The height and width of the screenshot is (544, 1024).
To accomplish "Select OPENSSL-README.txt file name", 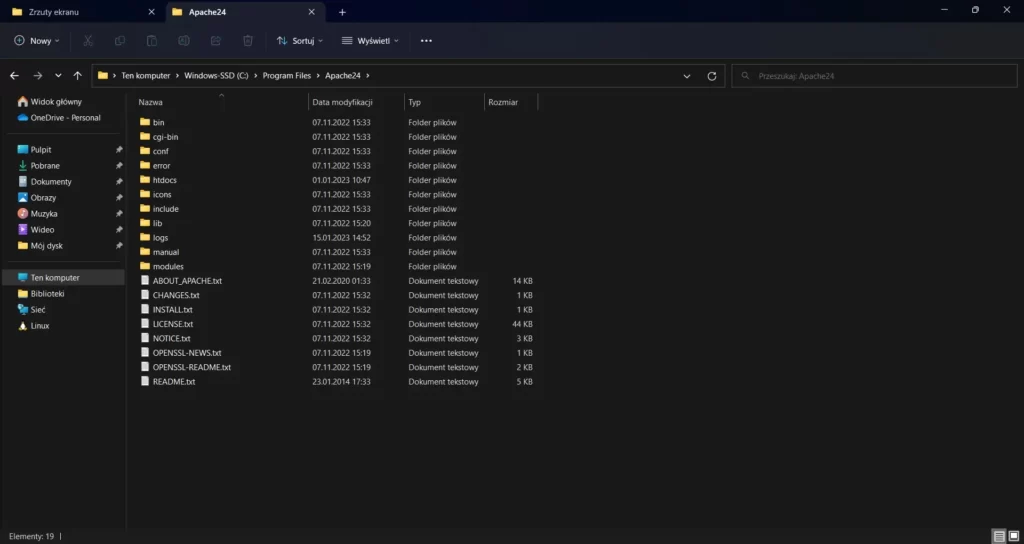I will [192, 367].
